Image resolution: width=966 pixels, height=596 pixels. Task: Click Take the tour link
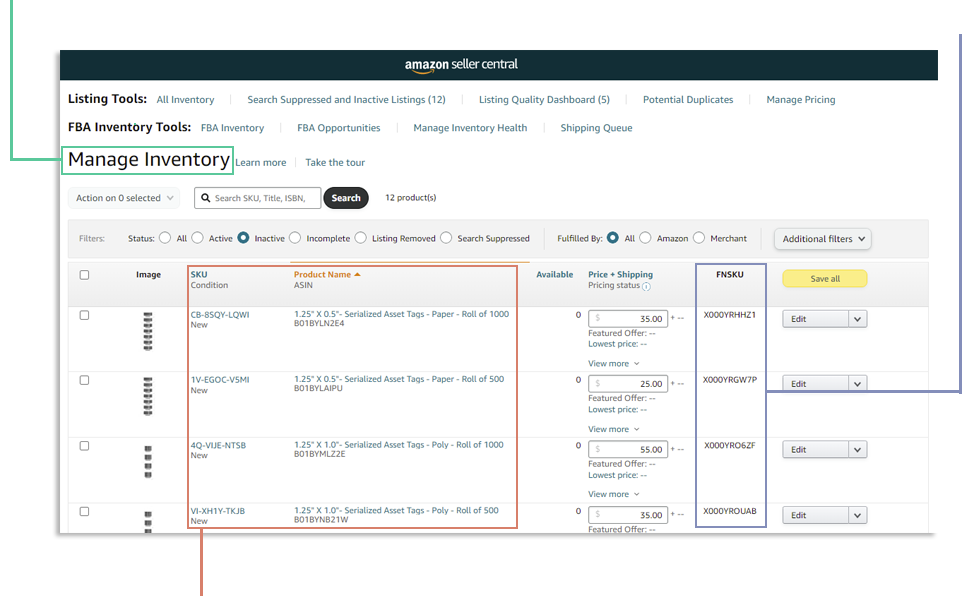[335, 163]
